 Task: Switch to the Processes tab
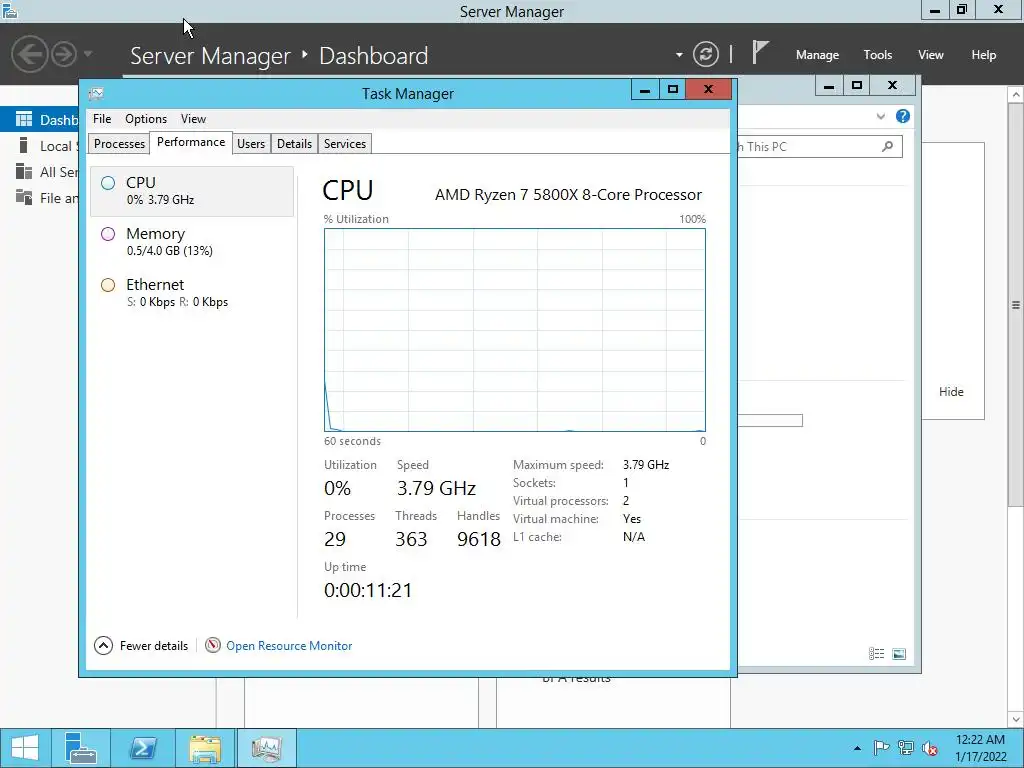119,144
